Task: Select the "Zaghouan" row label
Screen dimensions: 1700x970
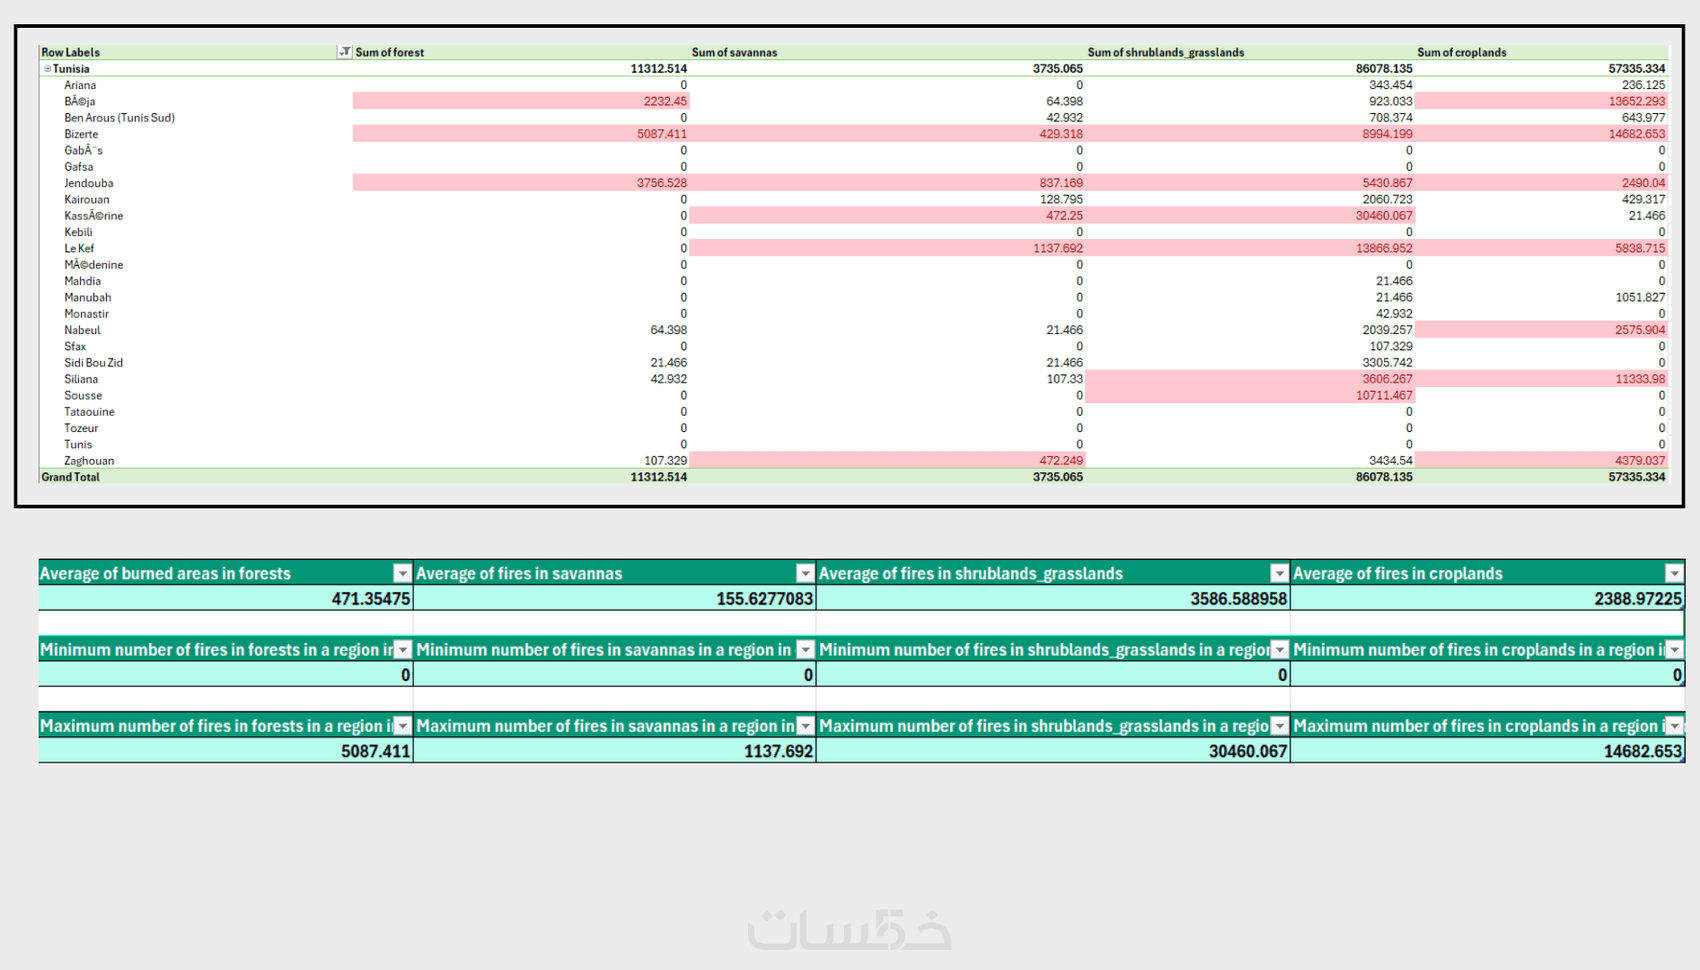Action: coord(89,461)
